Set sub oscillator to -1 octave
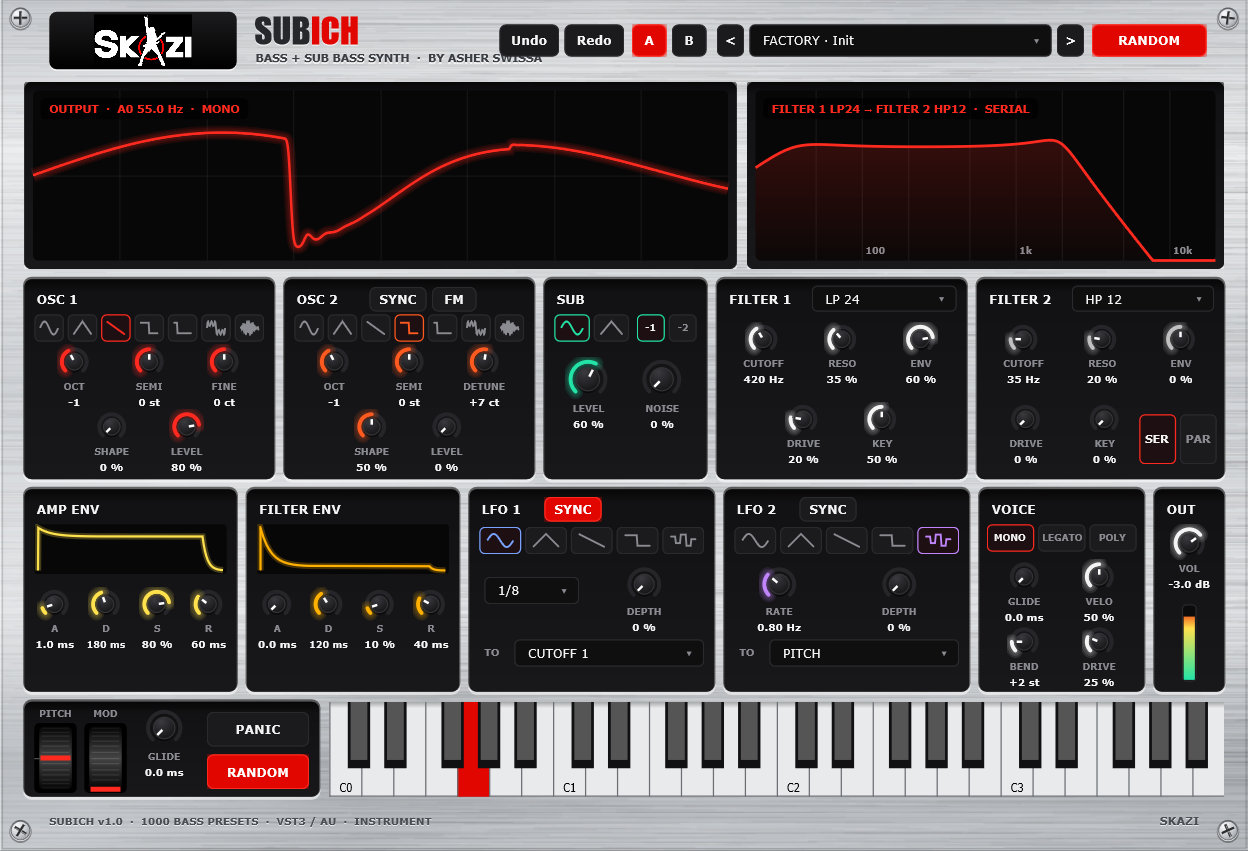 pyautogui.click(x=651, y=327)
